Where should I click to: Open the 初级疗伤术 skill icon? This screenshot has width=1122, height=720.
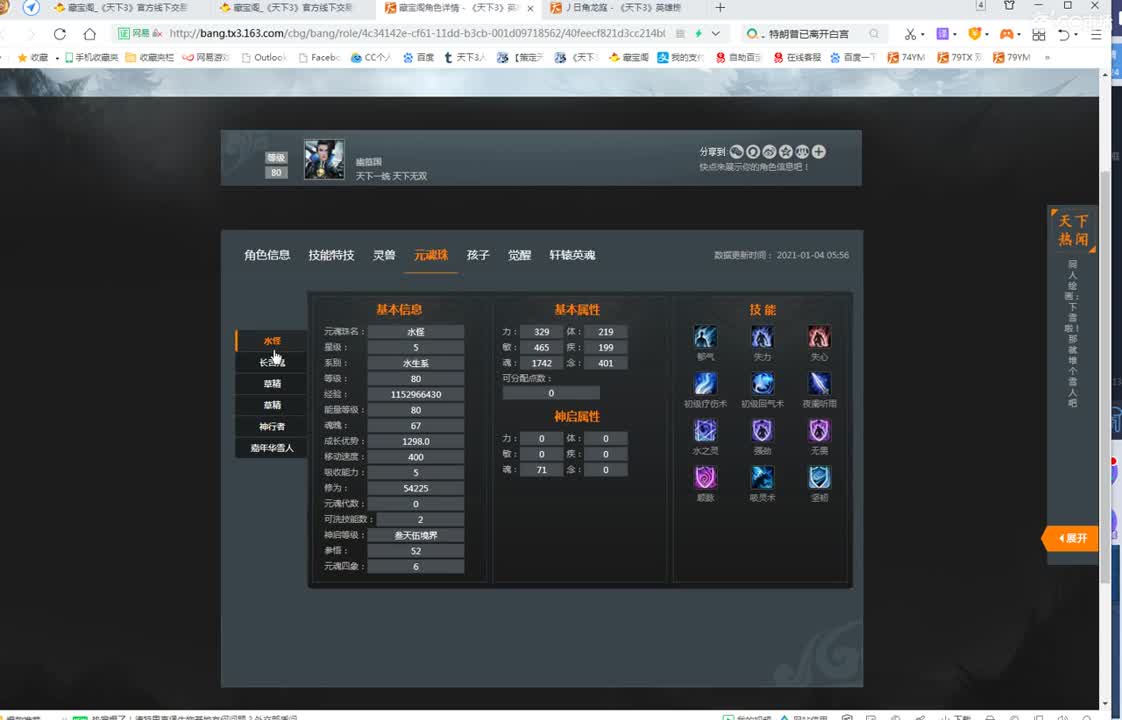point(705,383)
